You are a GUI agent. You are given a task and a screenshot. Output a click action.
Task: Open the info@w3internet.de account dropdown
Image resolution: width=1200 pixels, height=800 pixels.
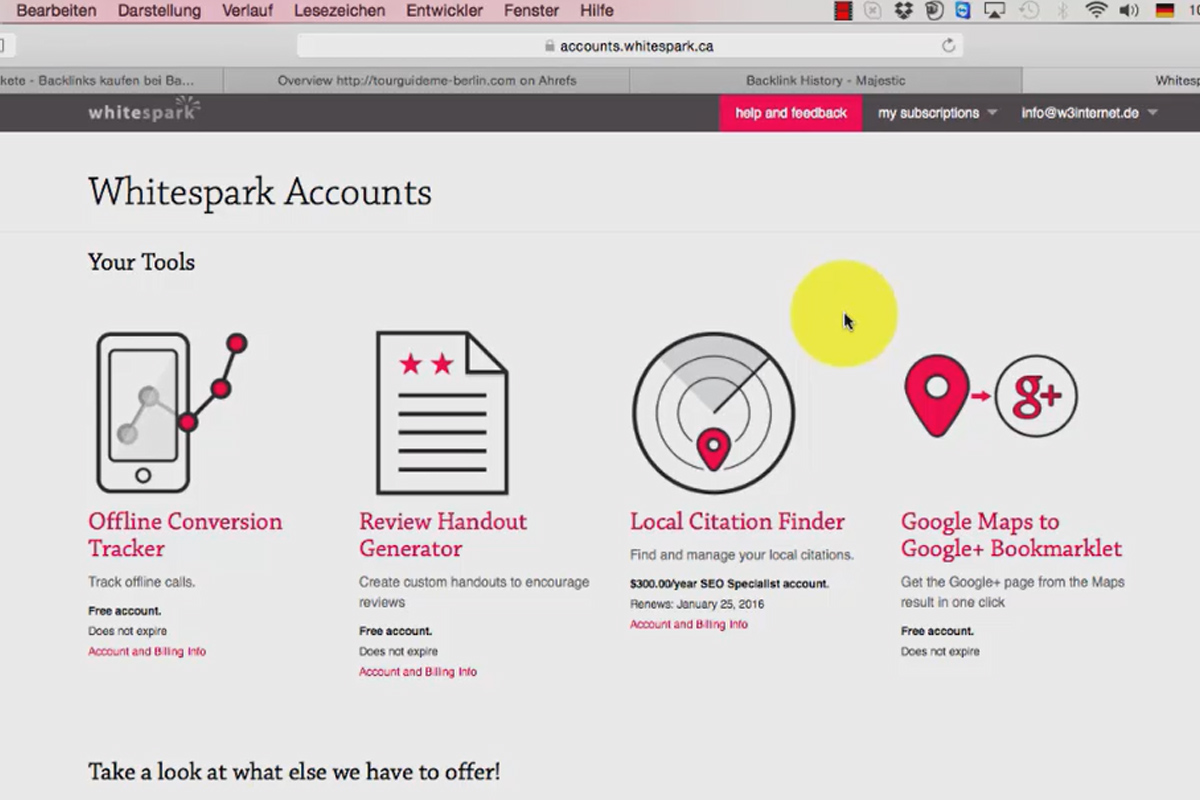click(x=1089, y=113)
